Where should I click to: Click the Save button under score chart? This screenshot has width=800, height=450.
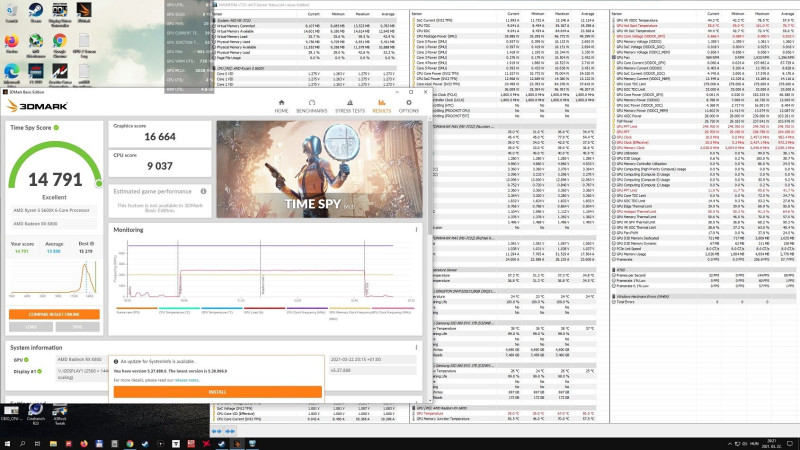(x=78, y=327)
